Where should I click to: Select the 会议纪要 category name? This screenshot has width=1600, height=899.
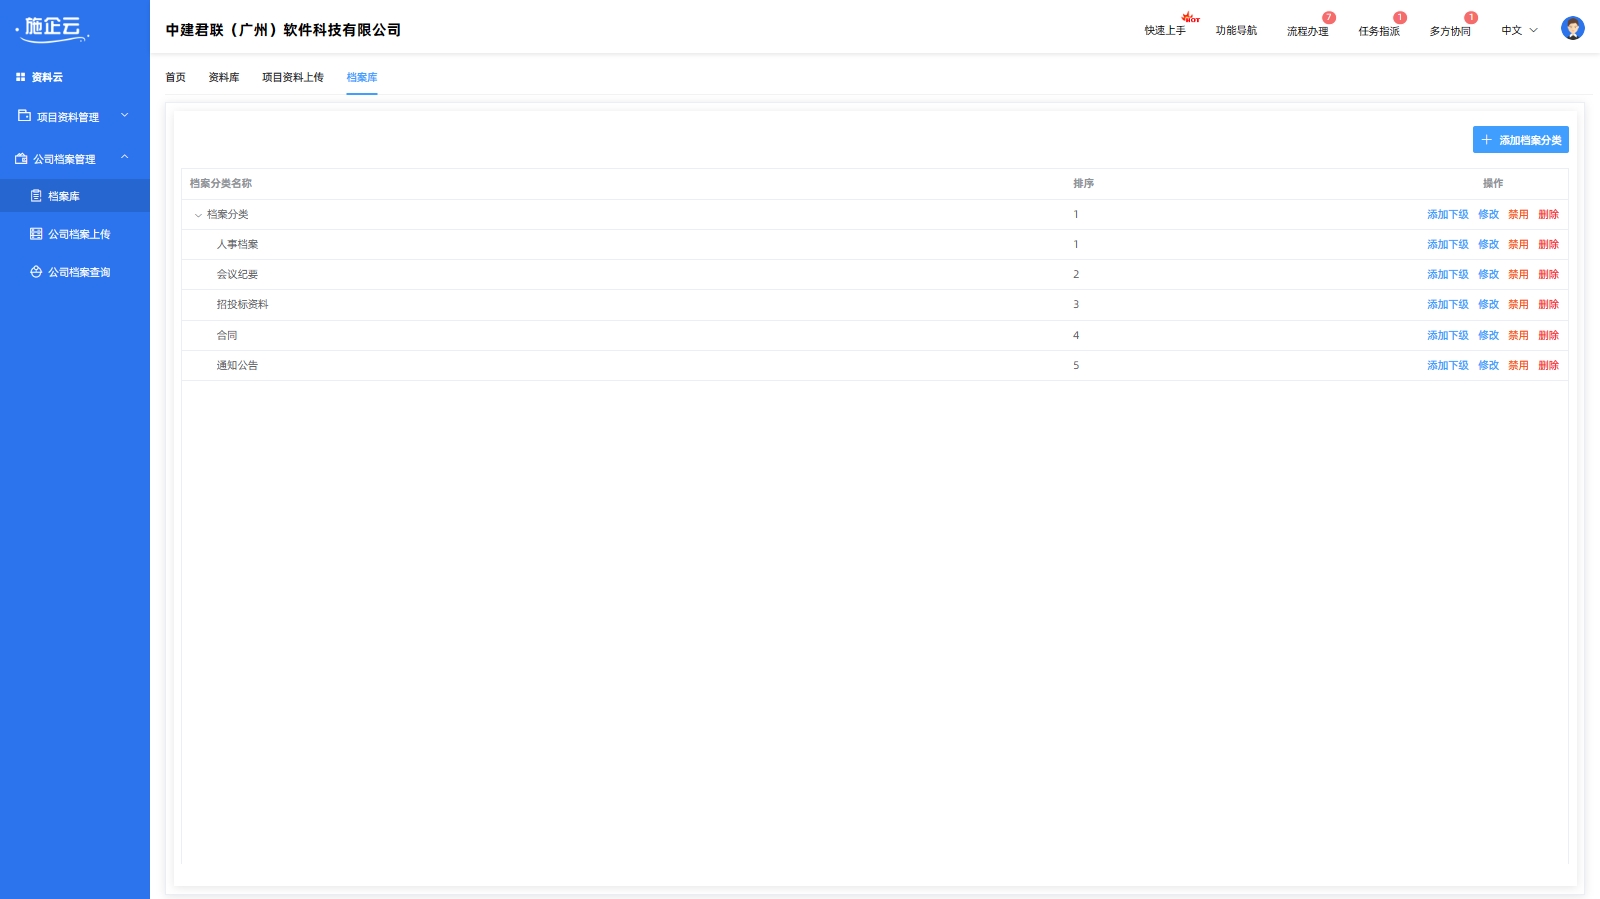coord(237,274)
